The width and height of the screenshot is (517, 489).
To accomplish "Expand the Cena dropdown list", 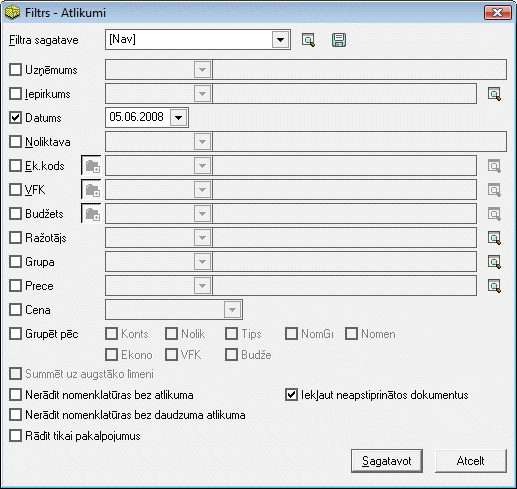I will [232, 310].
